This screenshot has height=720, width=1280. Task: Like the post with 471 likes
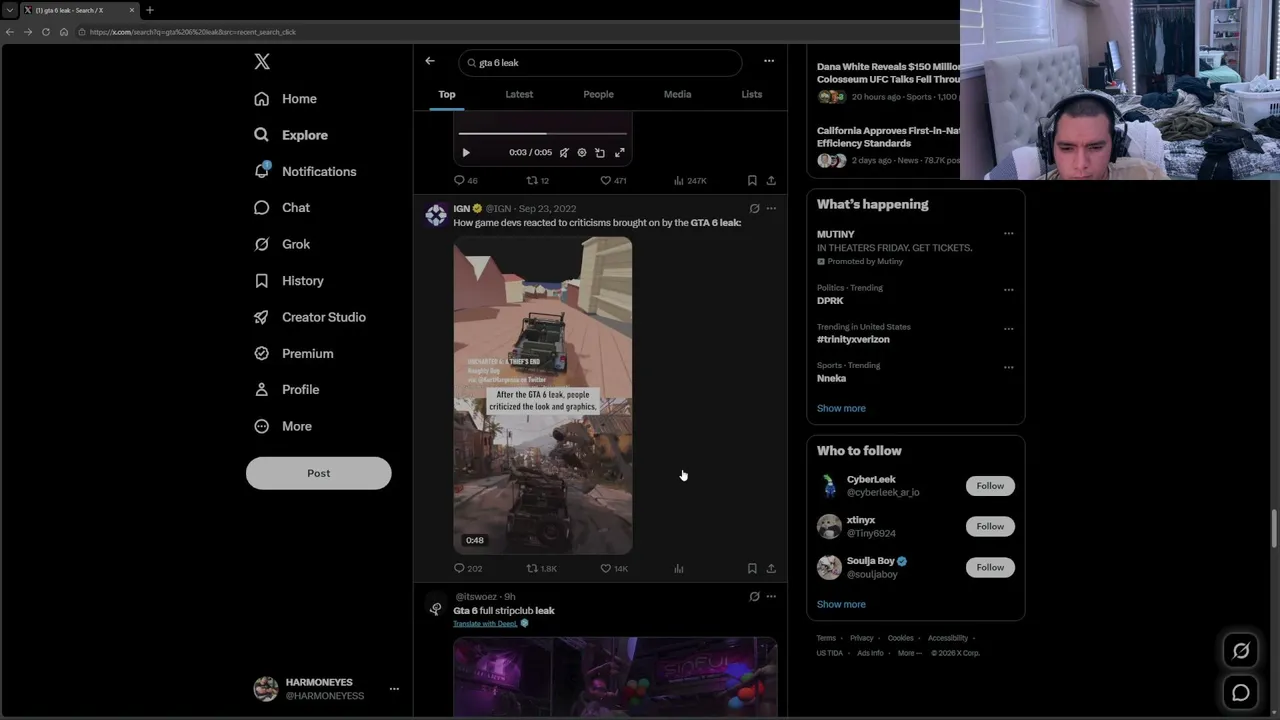pyautogui.click(x=613, y=181)
